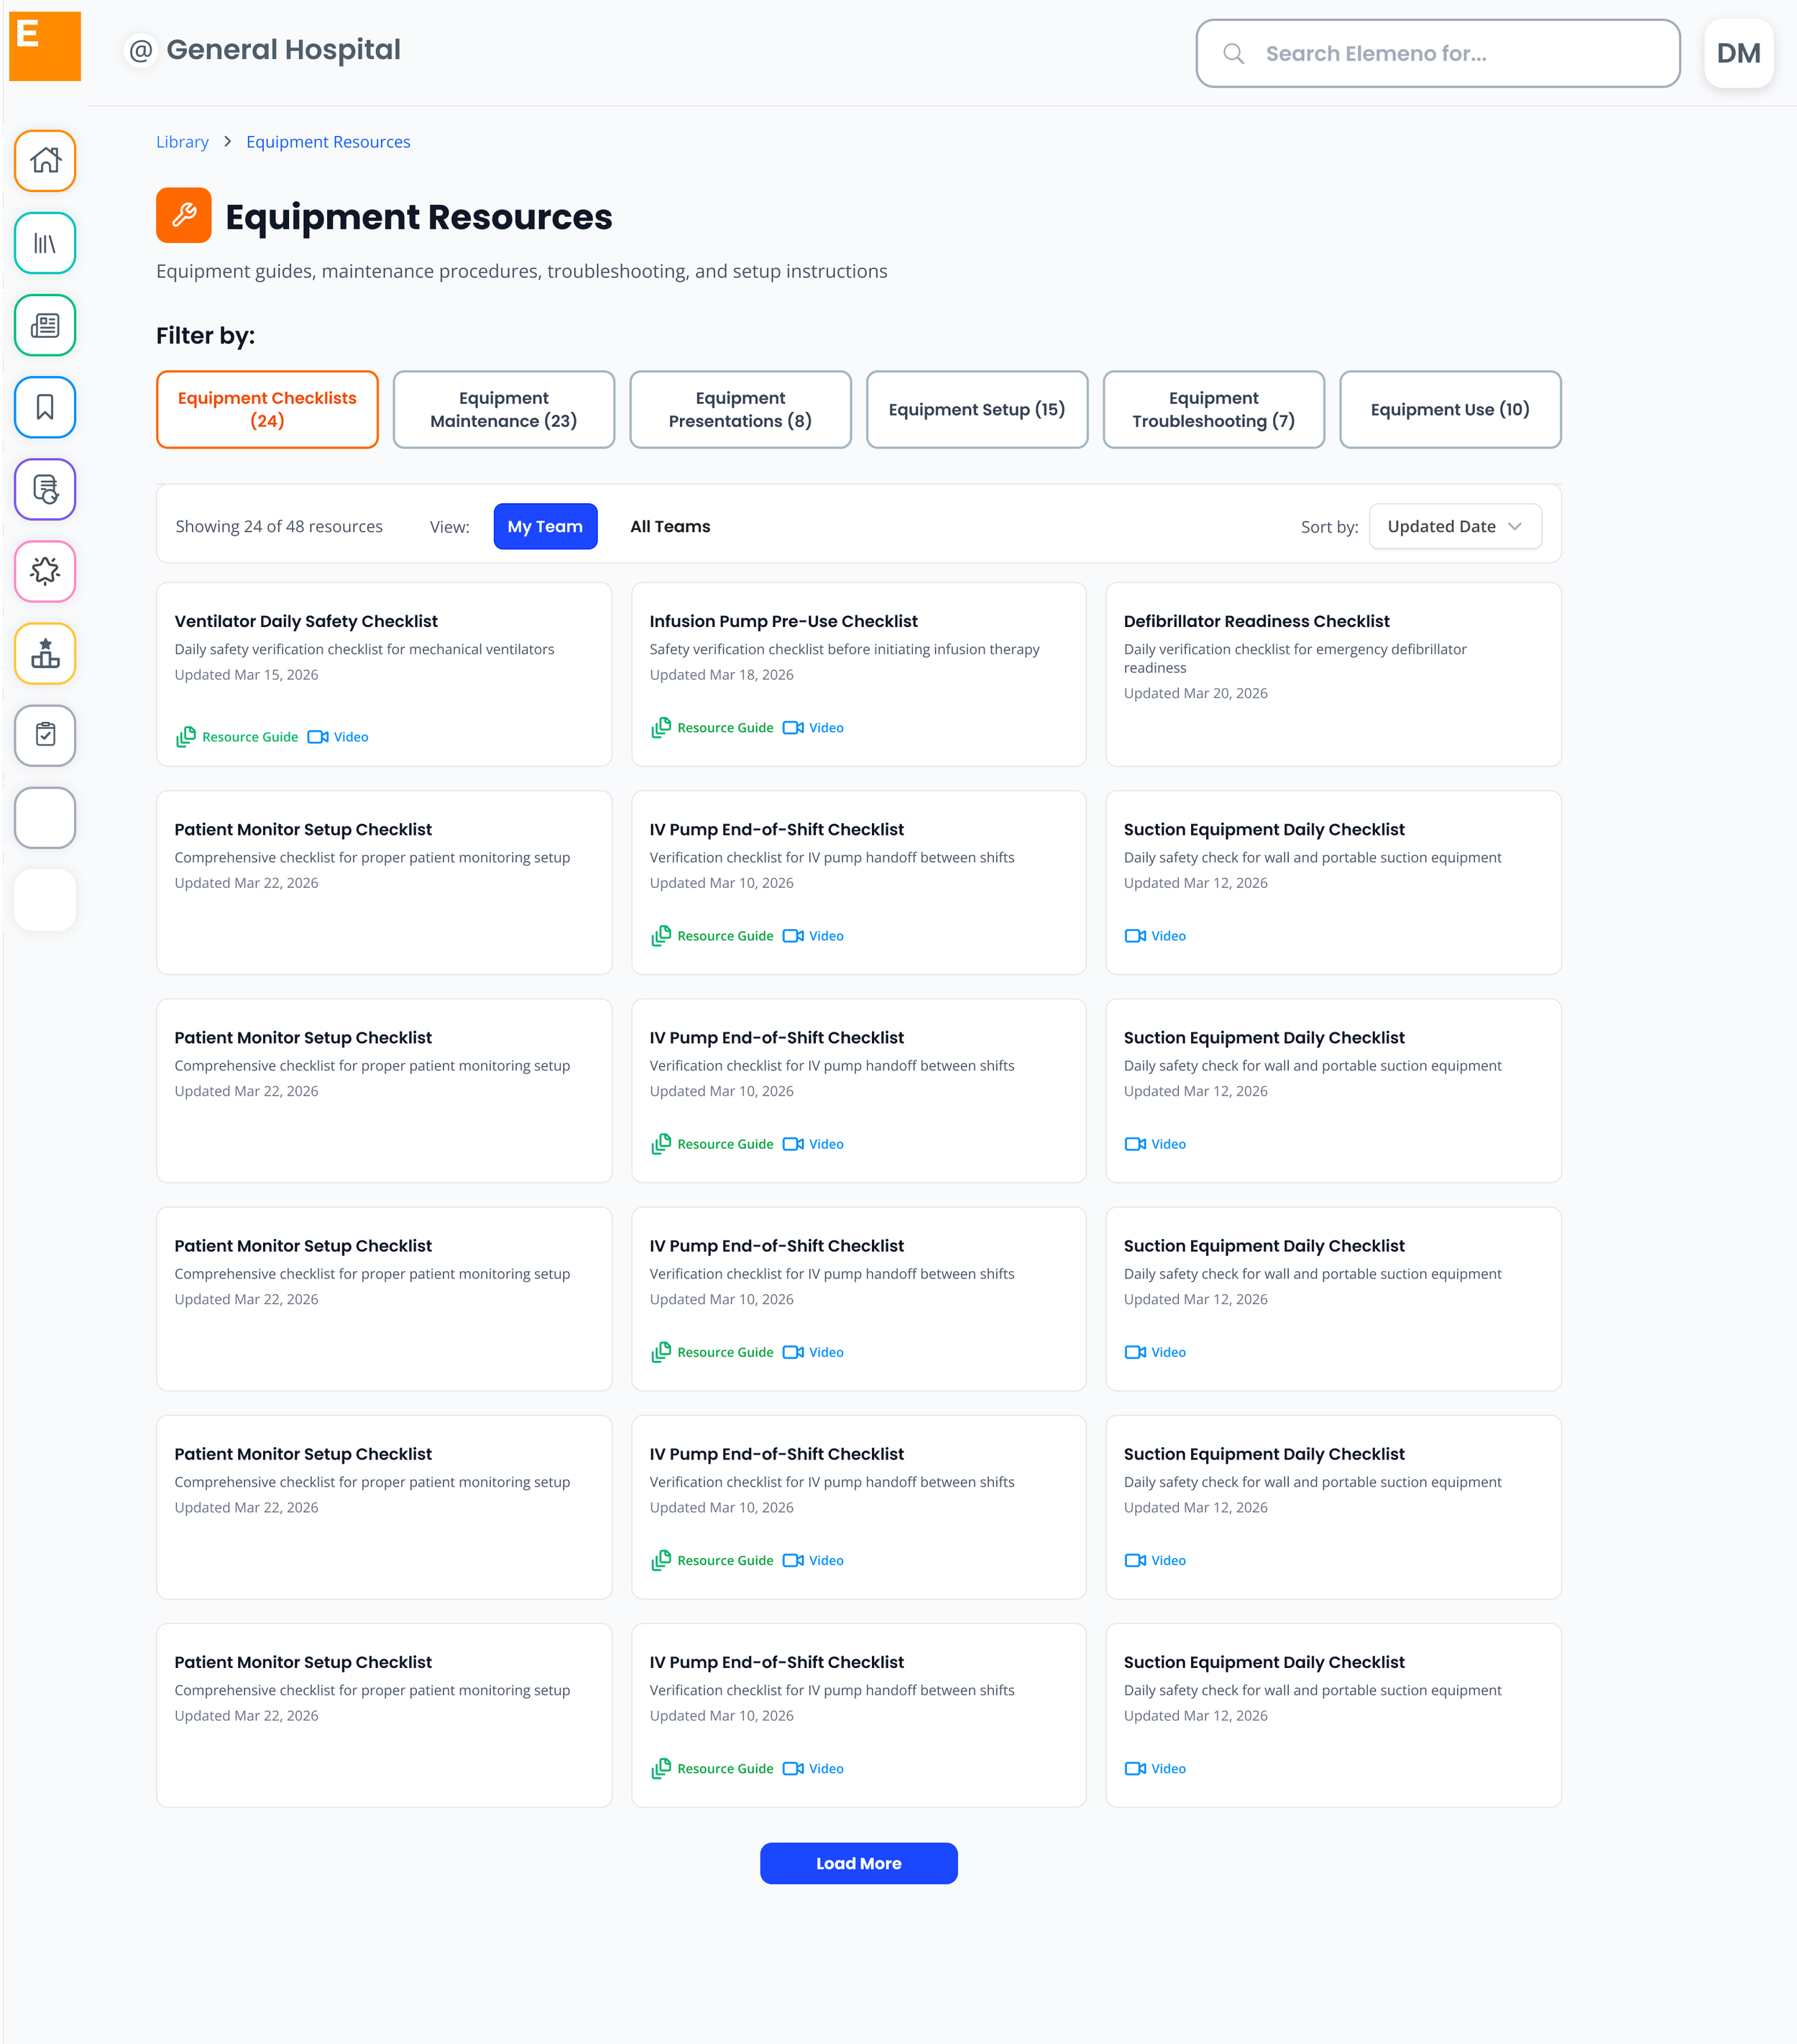The width and height of the screenshot is (1797, 2044).
Task: Open the Infusion Pump Pre-Use Checklist title
Action: (783, 621)
